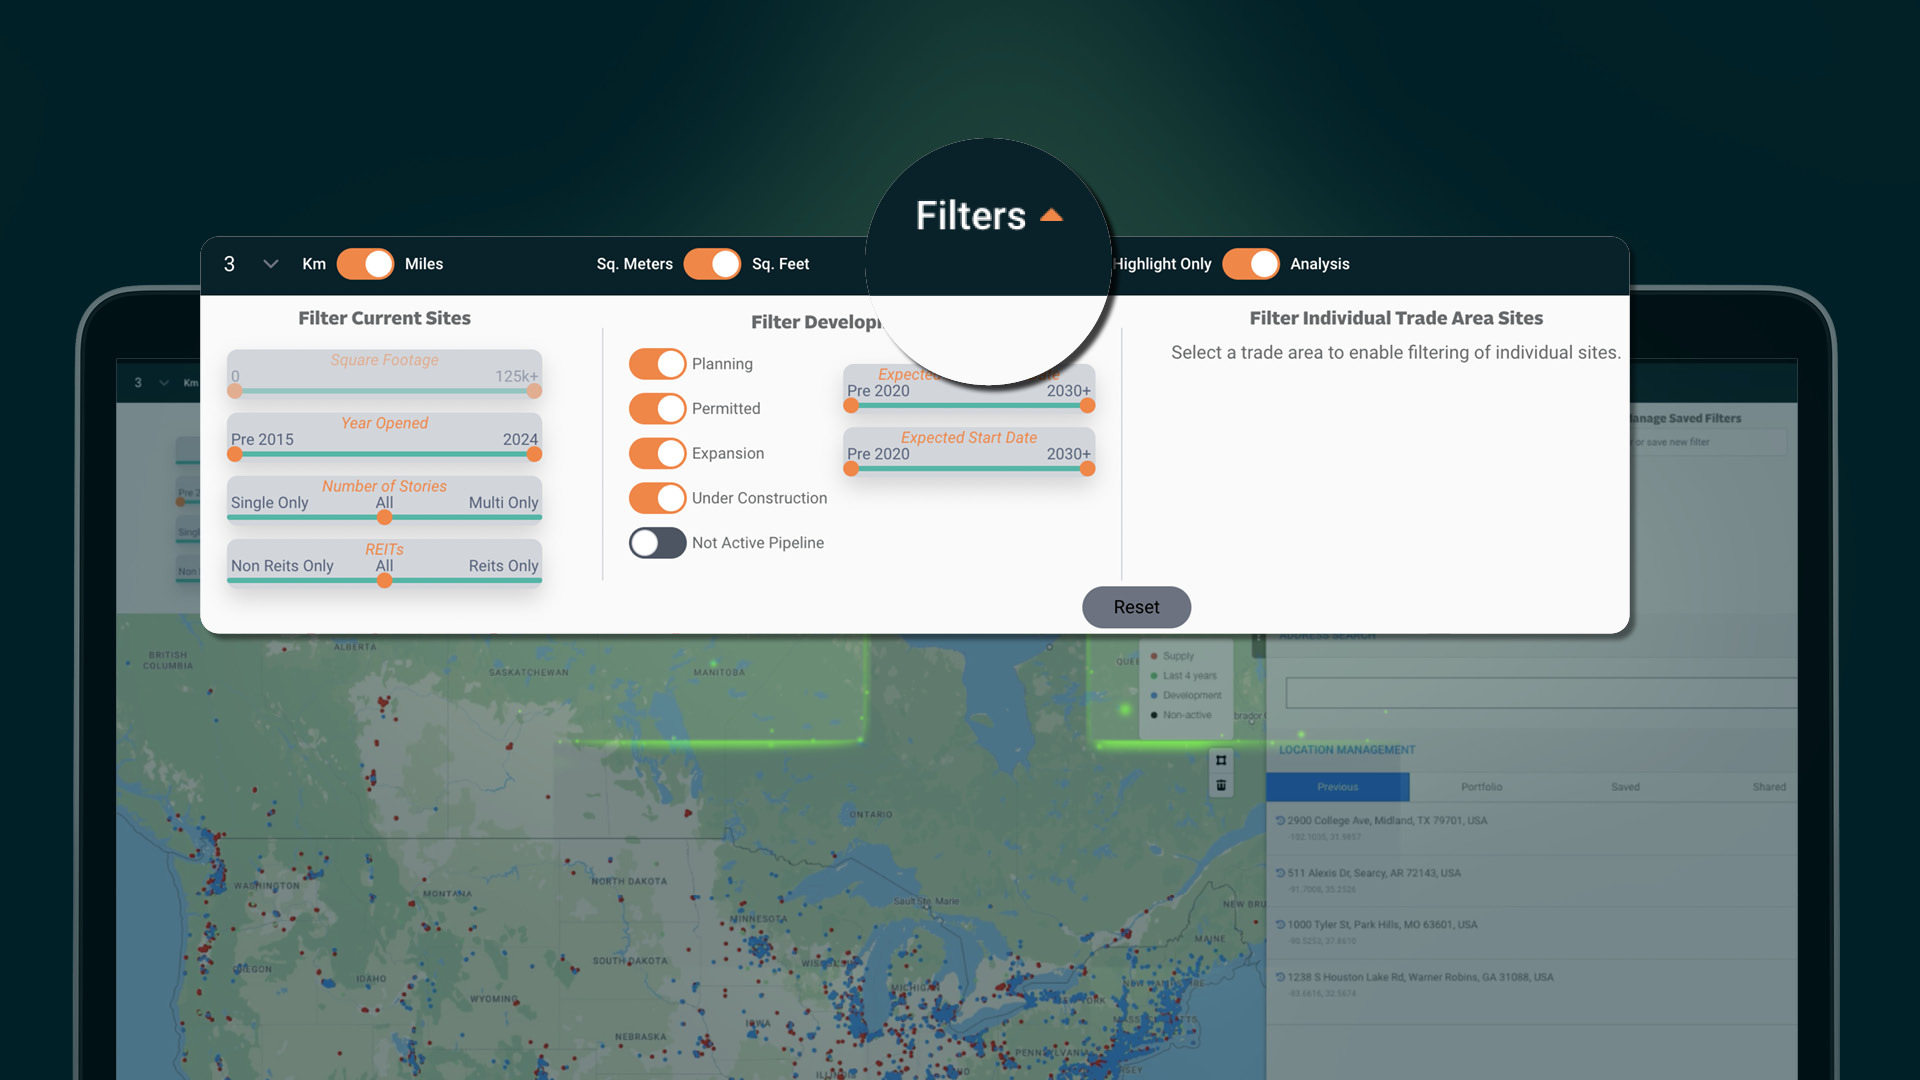Toggle the Not Active Pipeline switch
This screenshot has width=1920, height=1080.
657,542
